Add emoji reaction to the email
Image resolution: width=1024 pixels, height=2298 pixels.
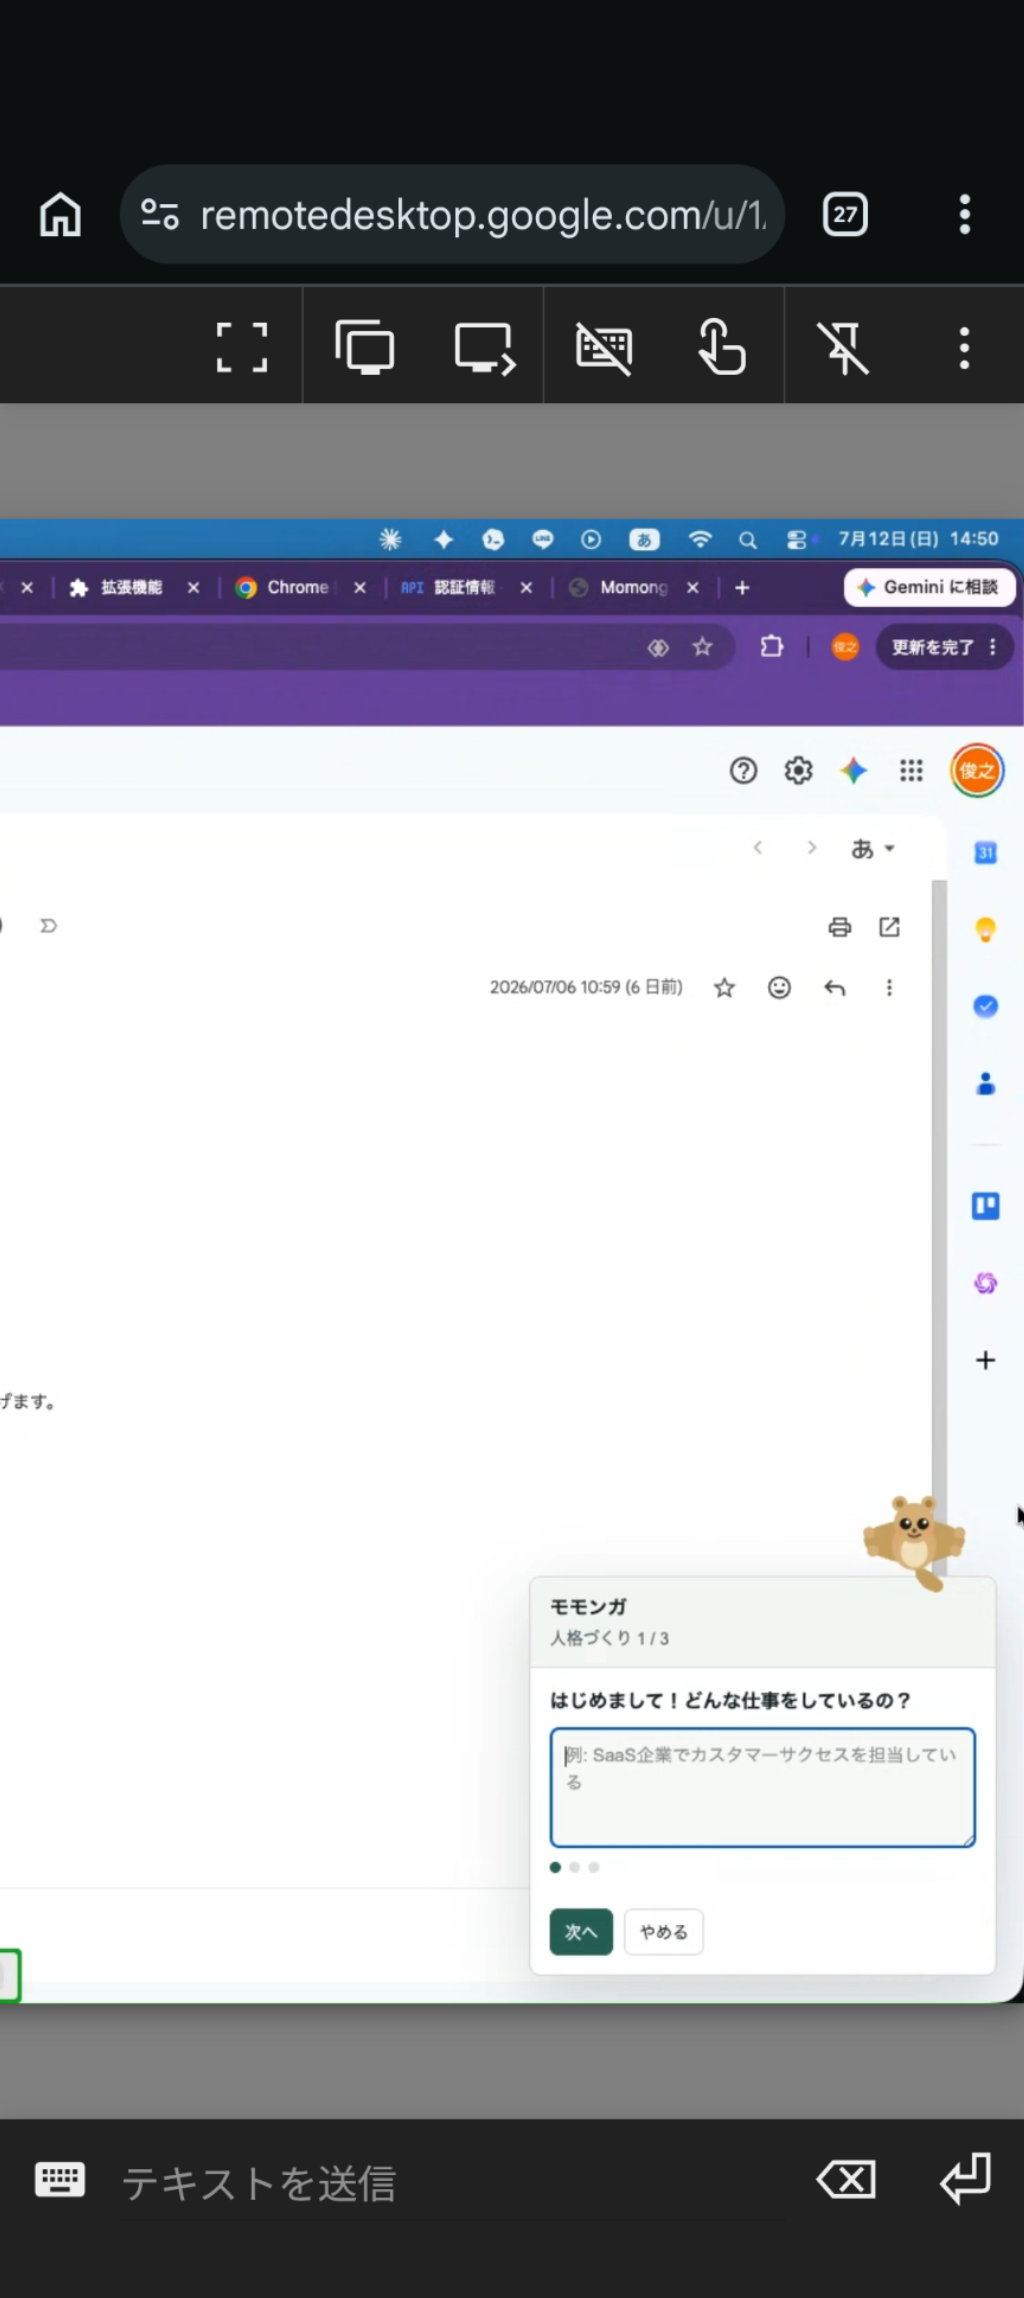click(779, 988)
